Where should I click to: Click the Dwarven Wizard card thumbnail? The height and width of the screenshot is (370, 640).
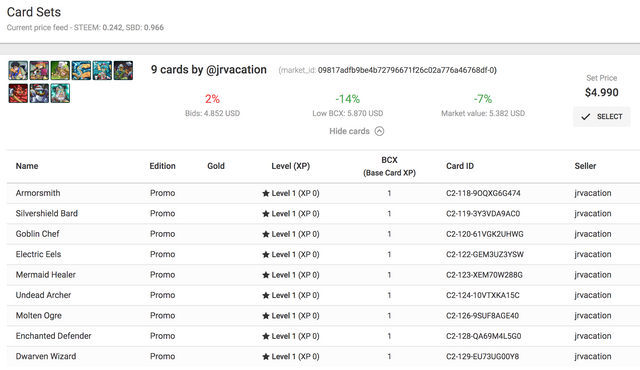(x=60, y=93)
